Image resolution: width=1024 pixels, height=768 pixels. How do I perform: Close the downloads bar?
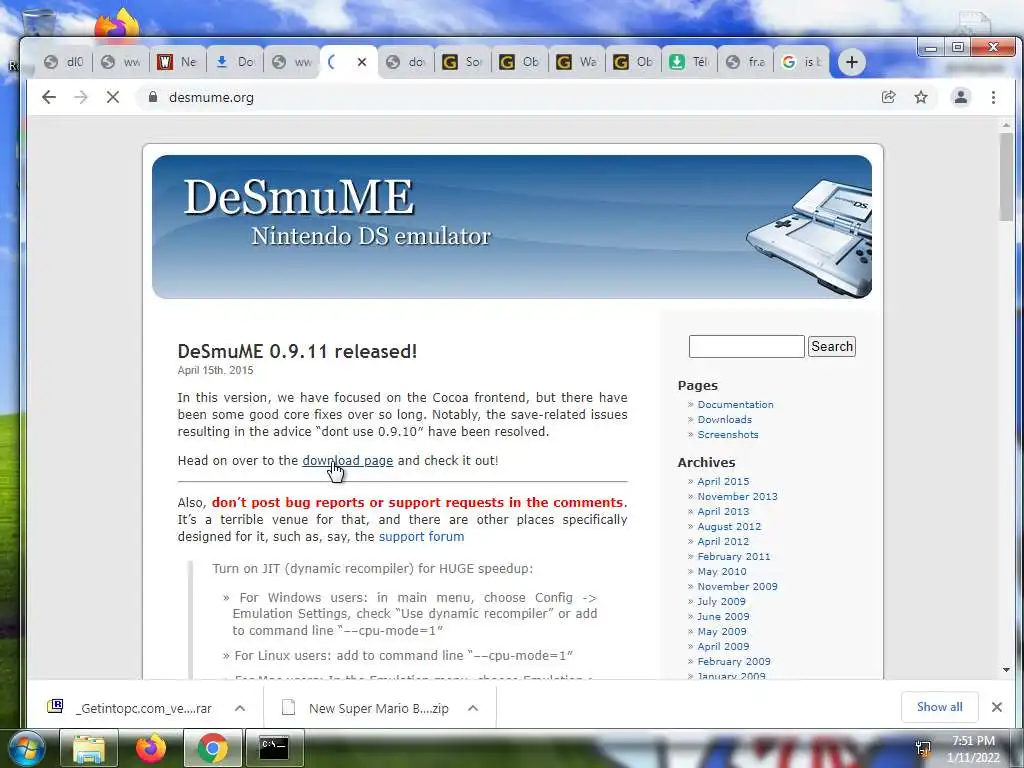pos(997,707)
